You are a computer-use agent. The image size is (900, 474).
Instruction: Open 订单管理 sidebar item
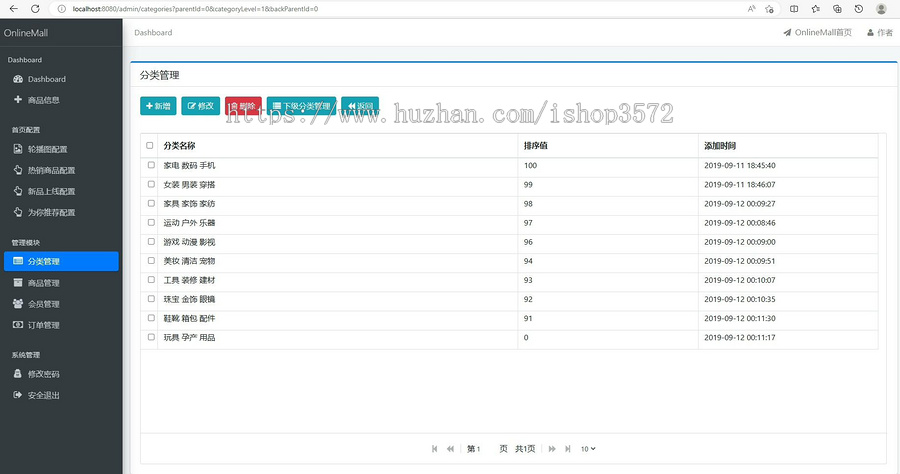(x=61, y=325)
